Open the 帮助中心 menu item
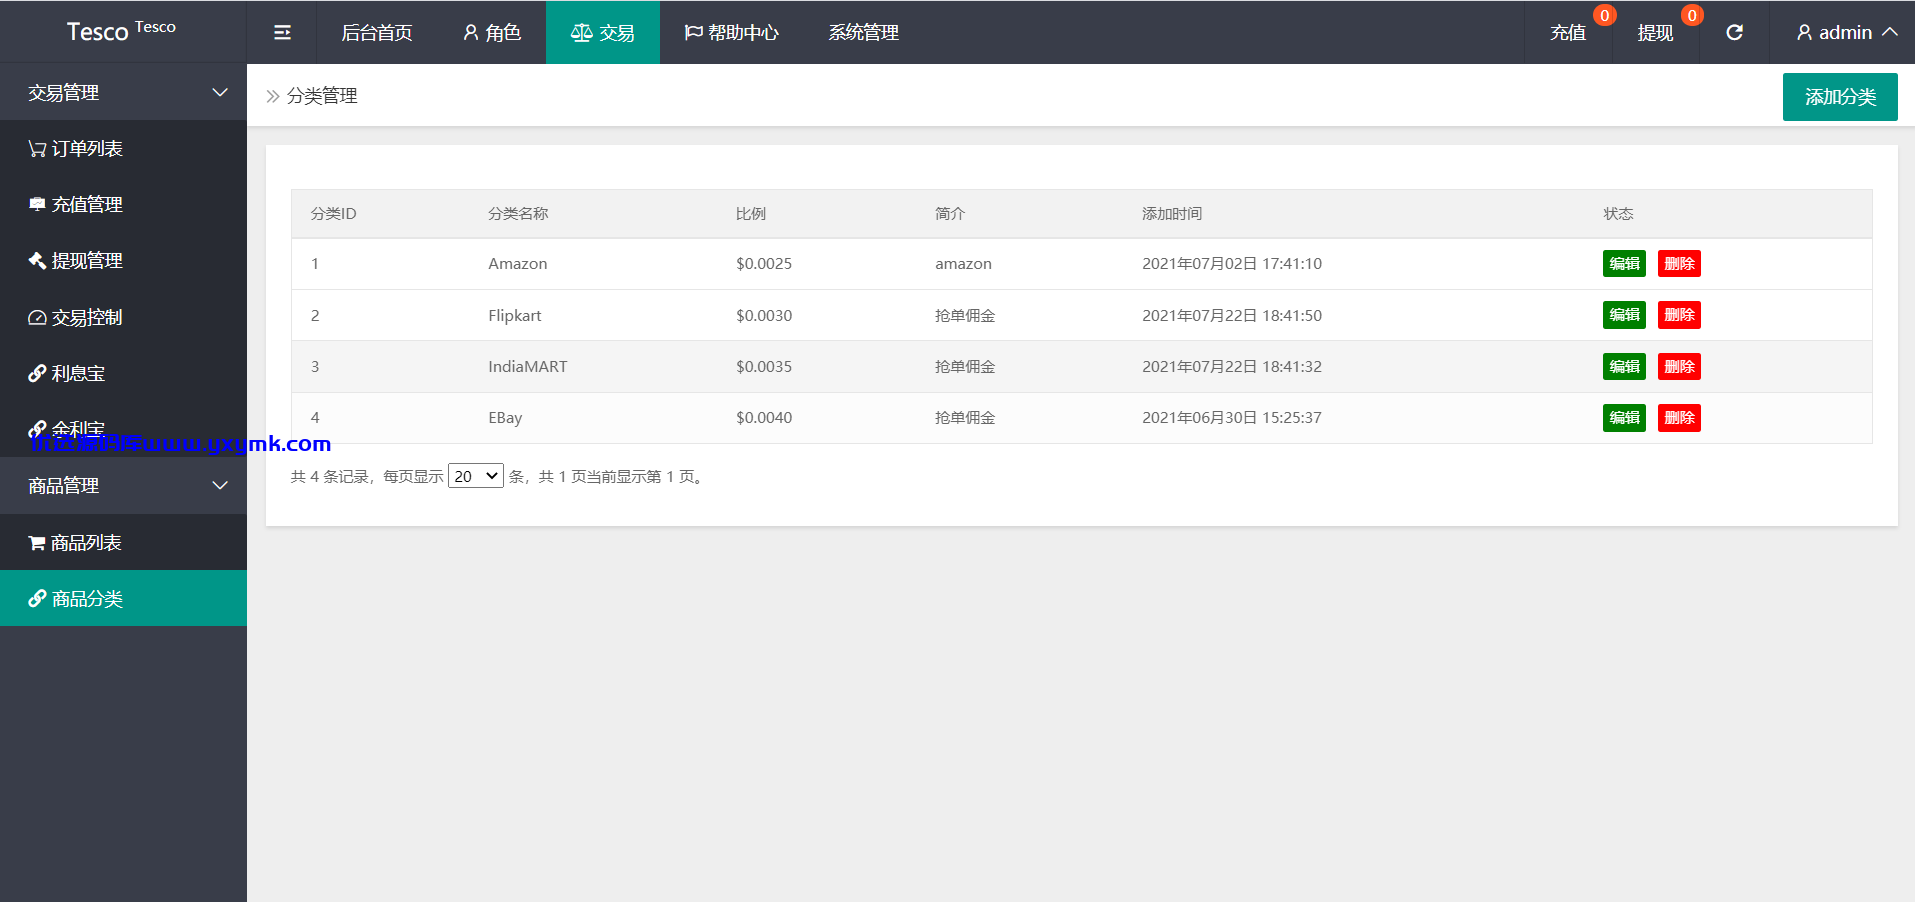1915x902 pixels. pyautogui.click(x=731, y=32)
